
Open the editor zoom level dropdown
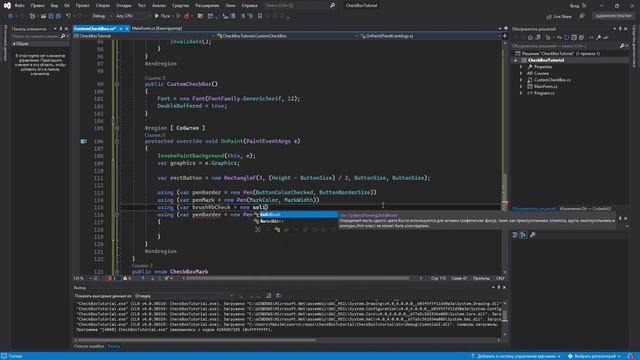click(x=83, y=278)
